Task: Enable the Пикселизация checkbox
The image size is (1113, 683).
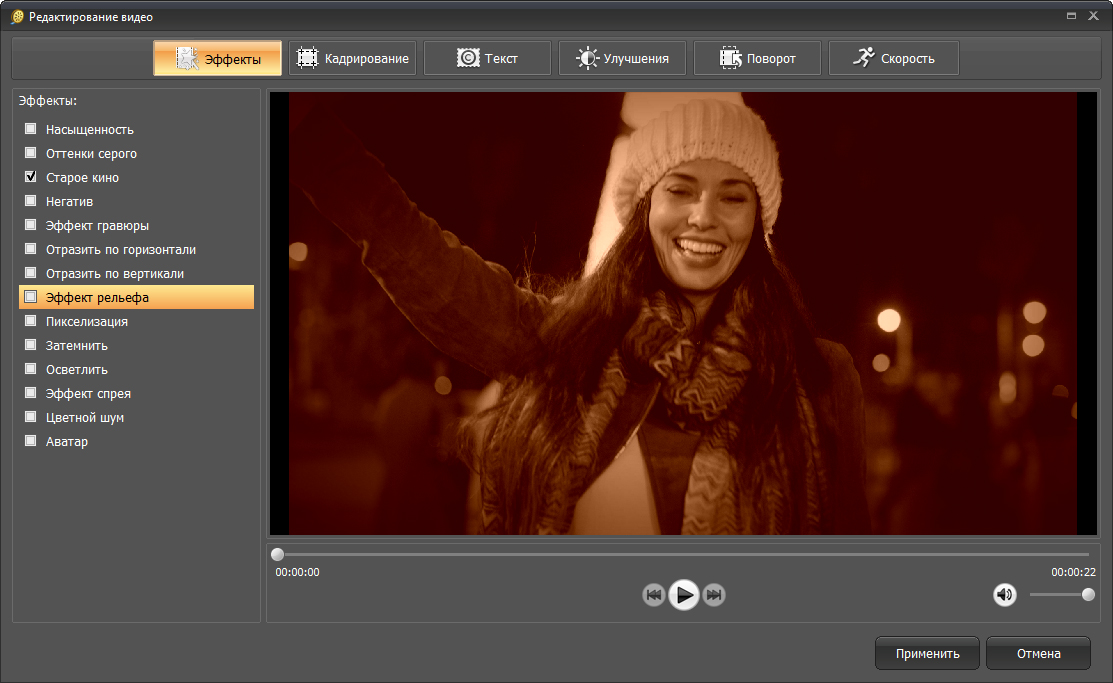Action: (x=31, y=321)
